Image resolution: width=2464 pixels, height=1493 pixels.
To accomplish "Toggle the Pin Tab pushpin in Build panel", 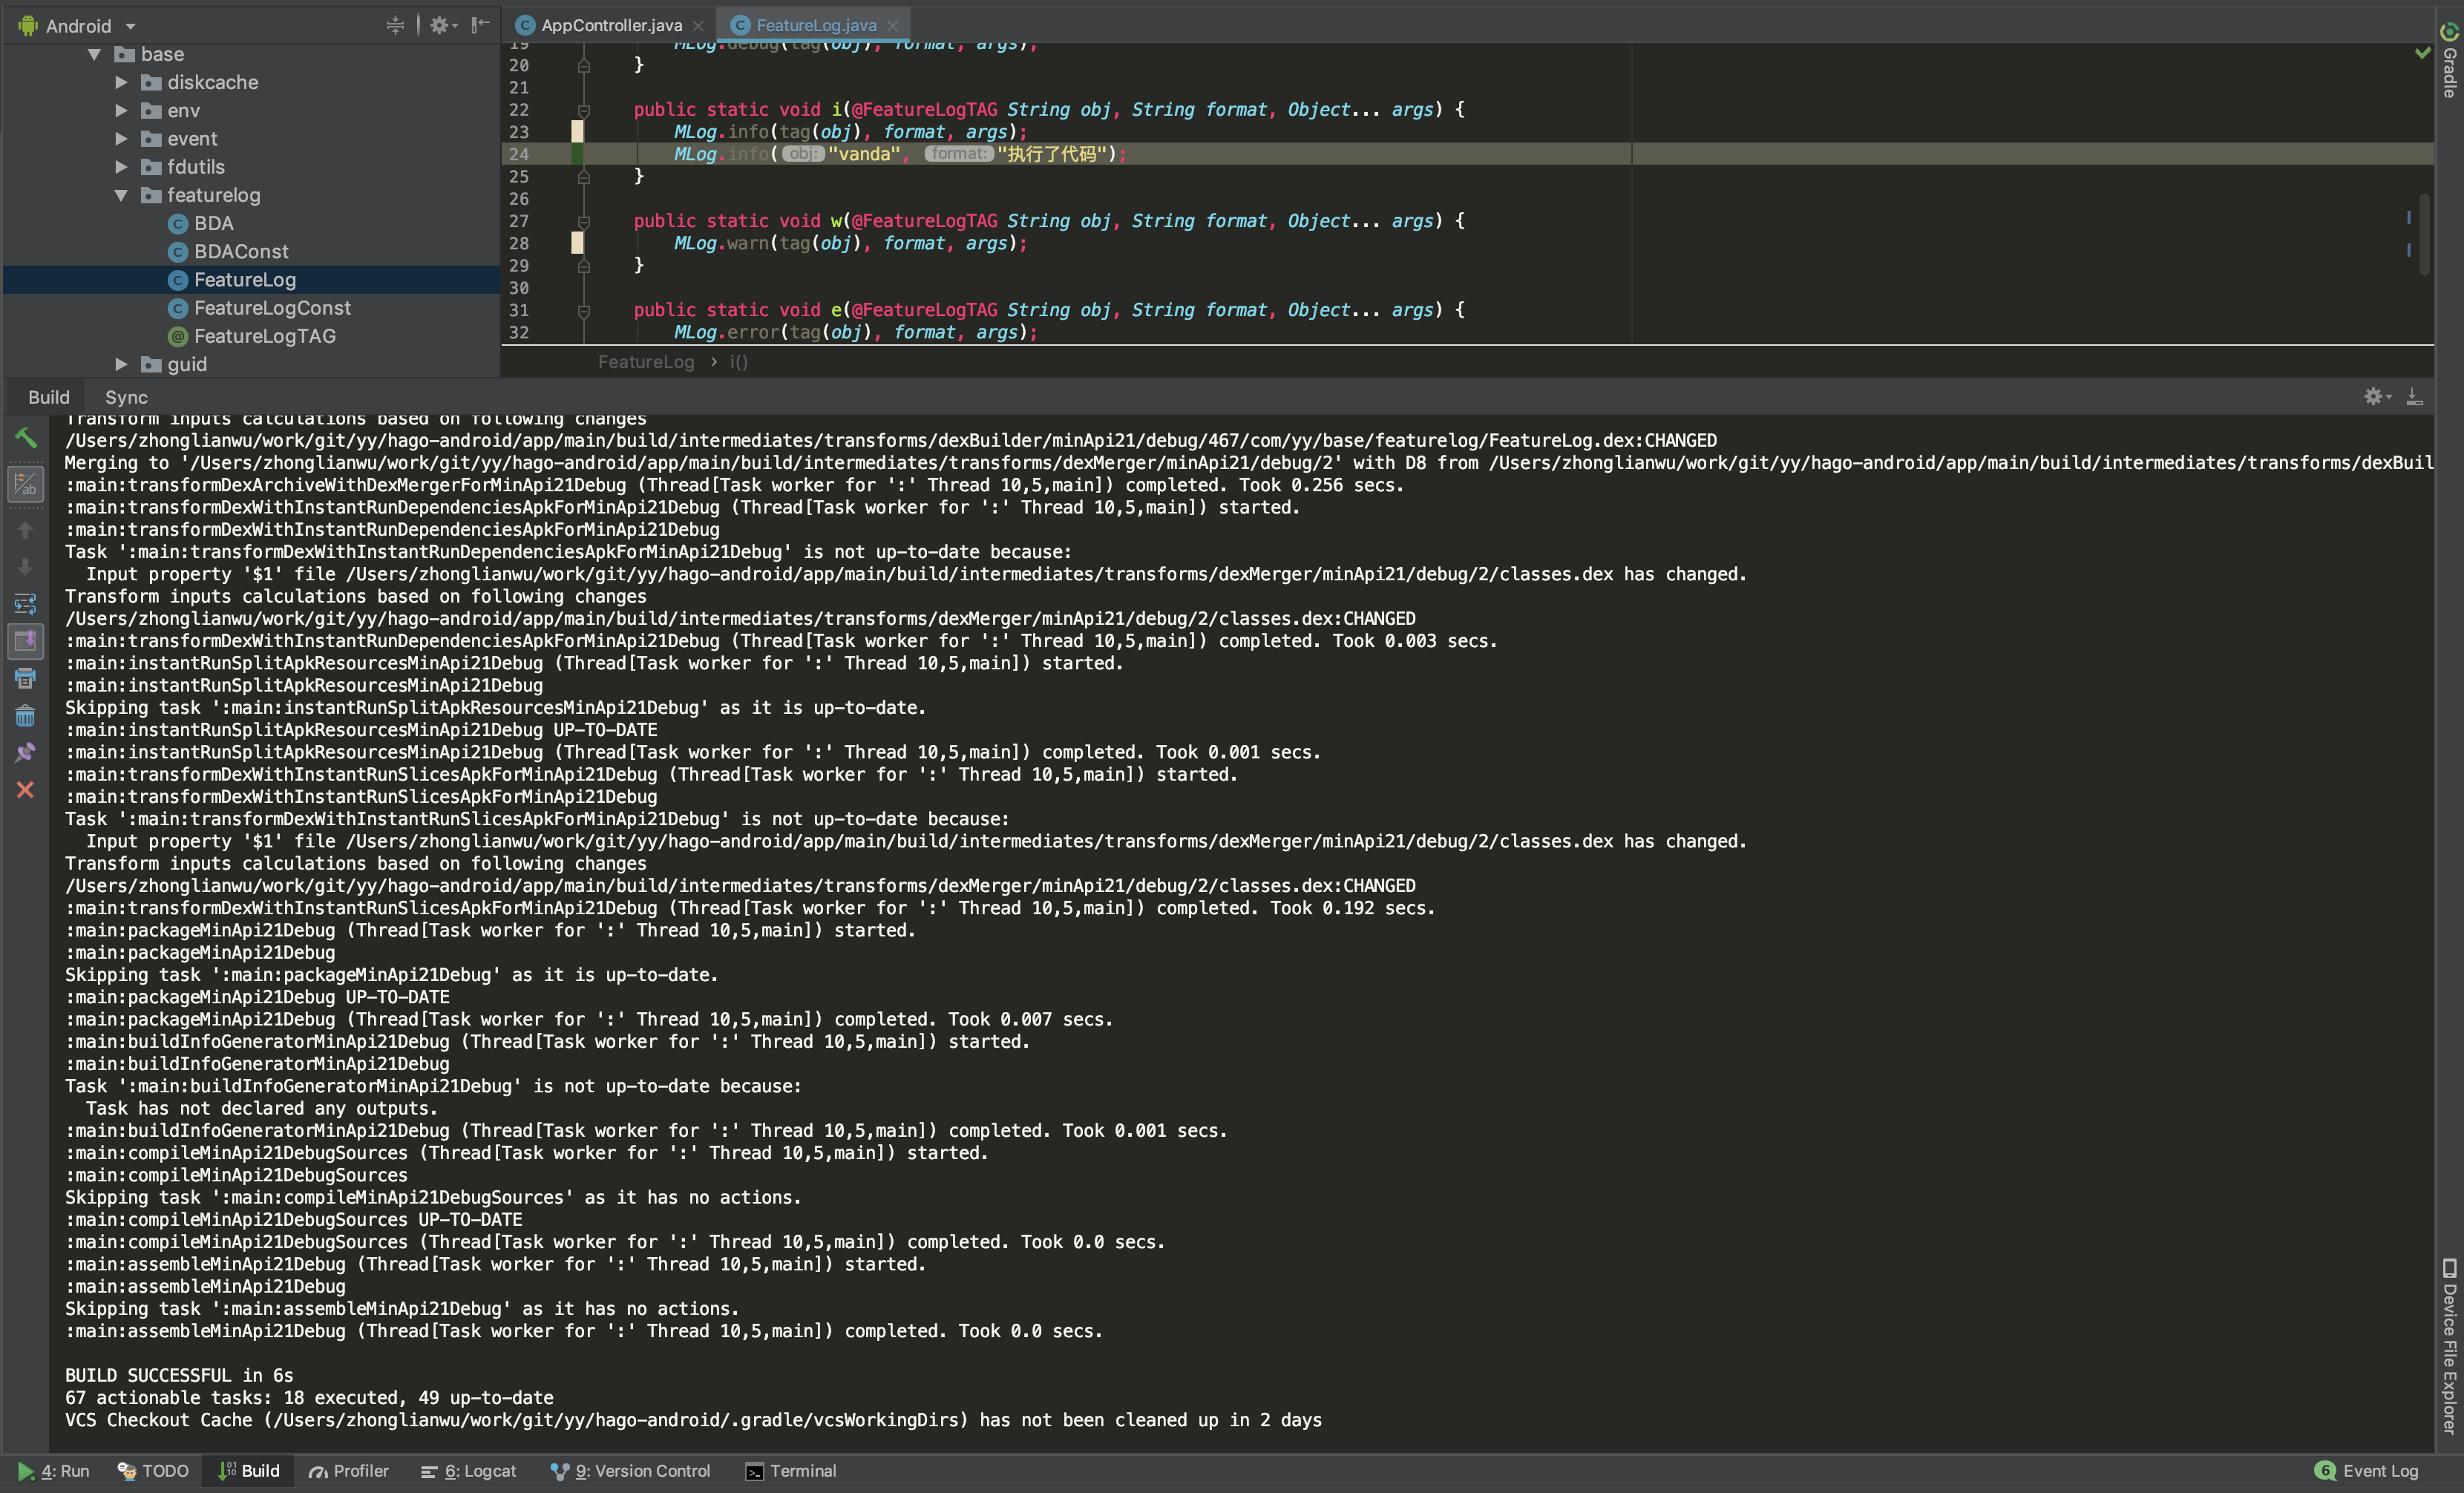I will tap(26, 753).
